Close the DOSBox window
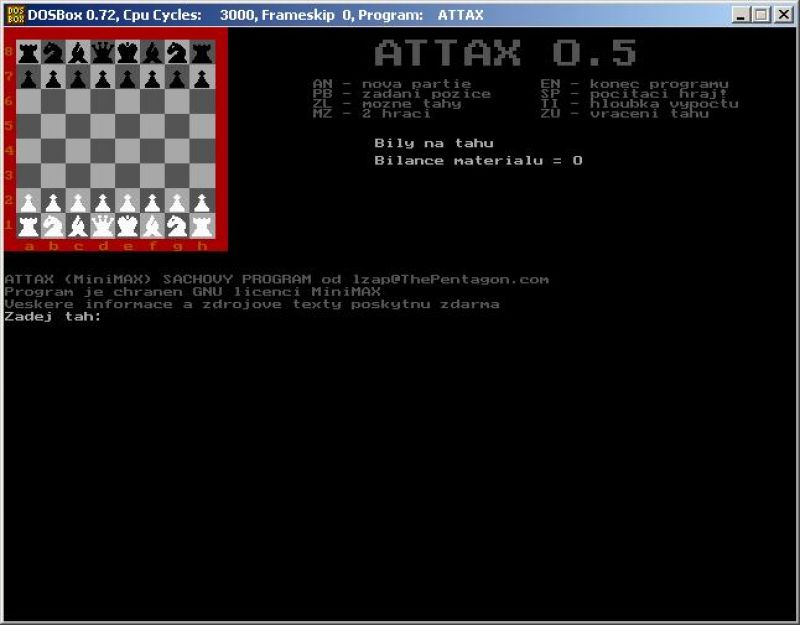The width and height of the screenshot is (800, 625). (783, 15)
